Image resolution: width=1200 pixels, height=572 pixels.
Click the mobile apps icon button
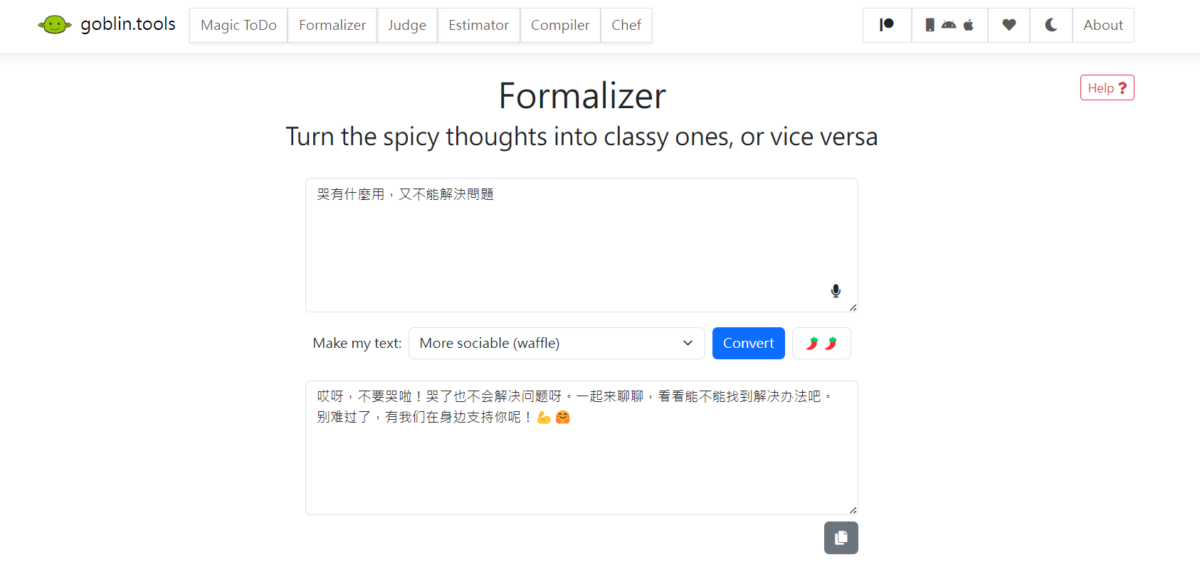point(949,25)
